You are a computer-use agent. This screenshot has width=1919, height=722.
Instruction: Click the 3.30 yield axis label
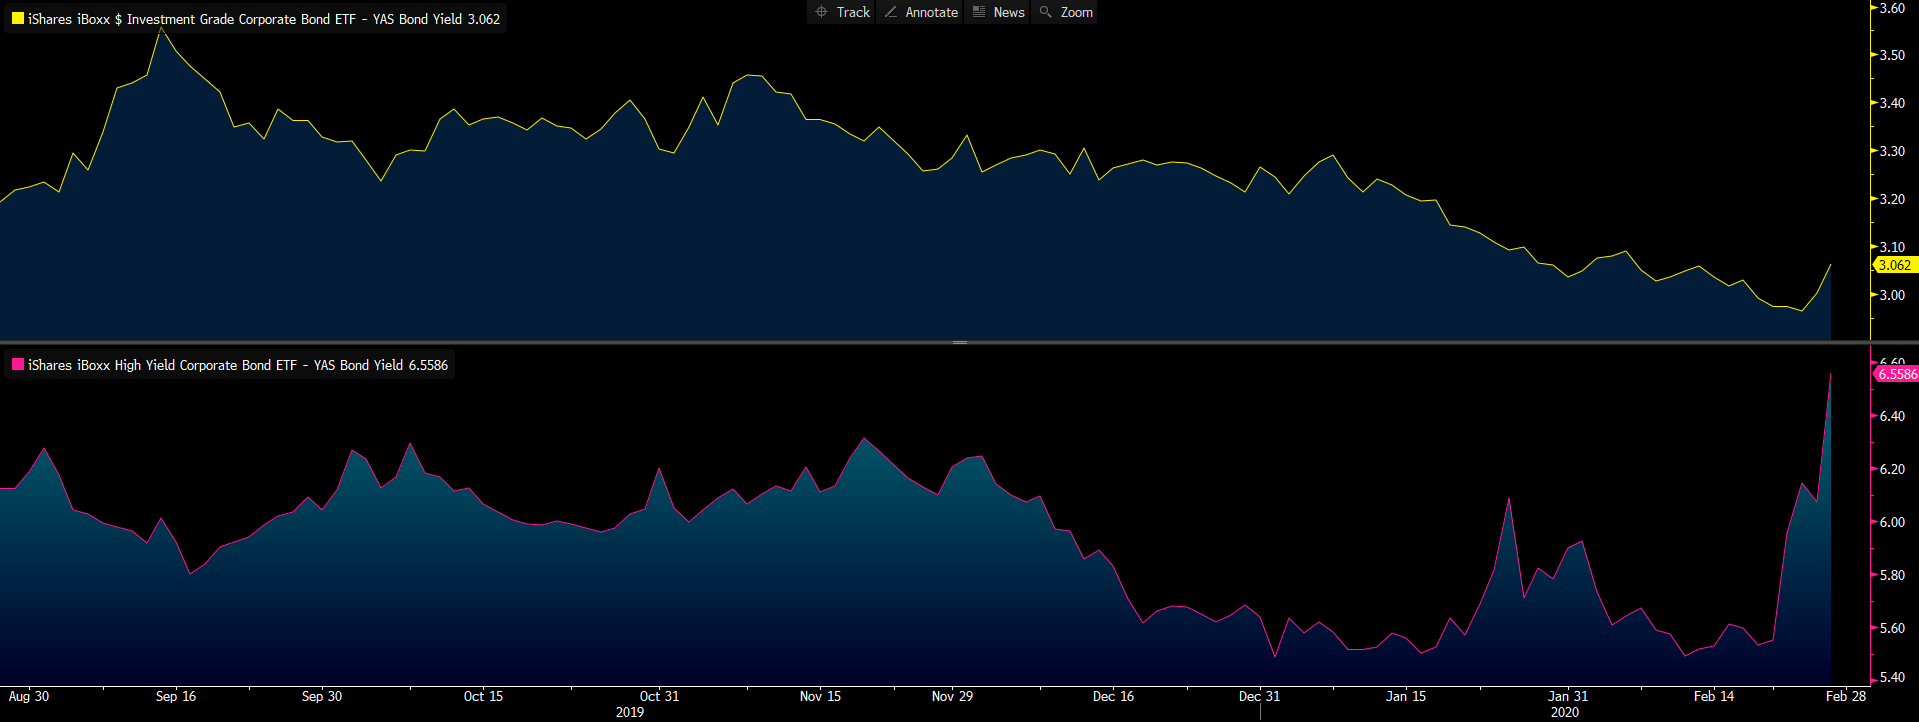[x=1892, y=151]
